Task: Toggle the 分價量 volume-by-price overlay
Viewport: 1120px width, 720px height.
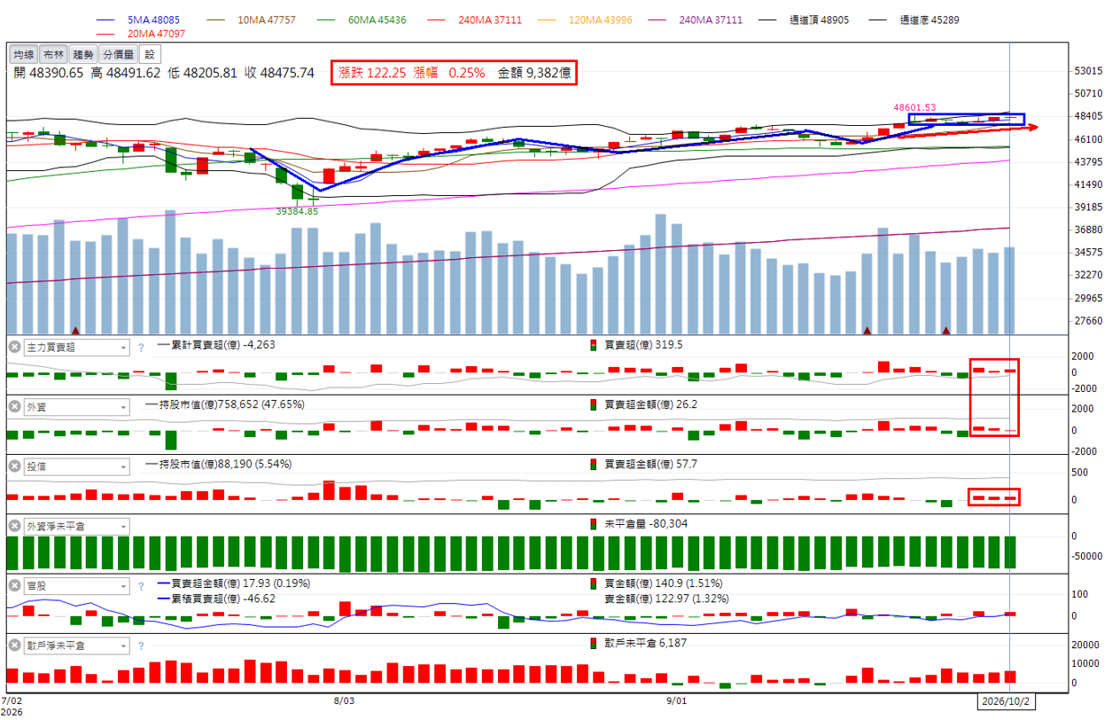Action: [x=118, y=54]
